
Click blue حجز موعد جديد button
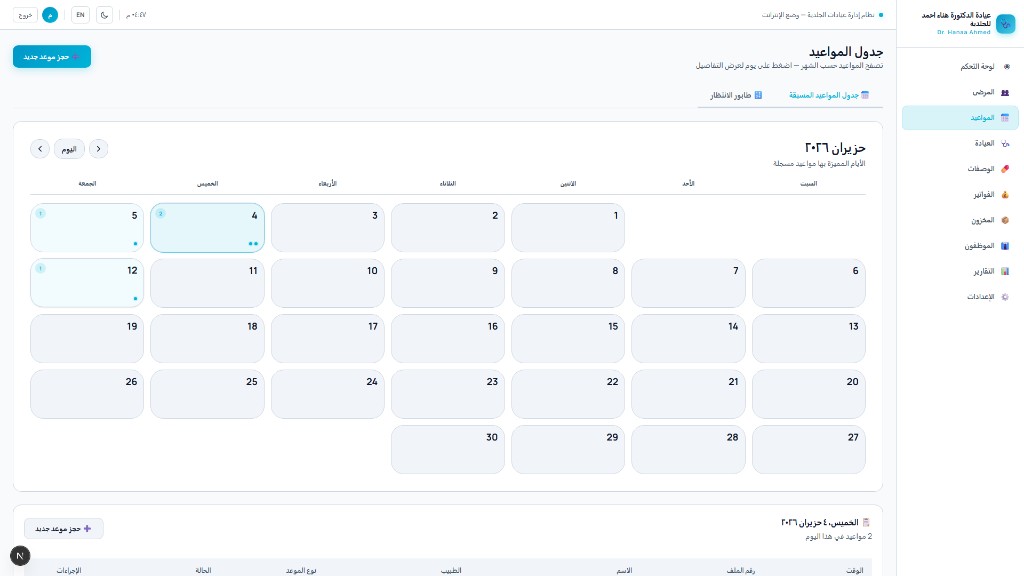(52, 57)
